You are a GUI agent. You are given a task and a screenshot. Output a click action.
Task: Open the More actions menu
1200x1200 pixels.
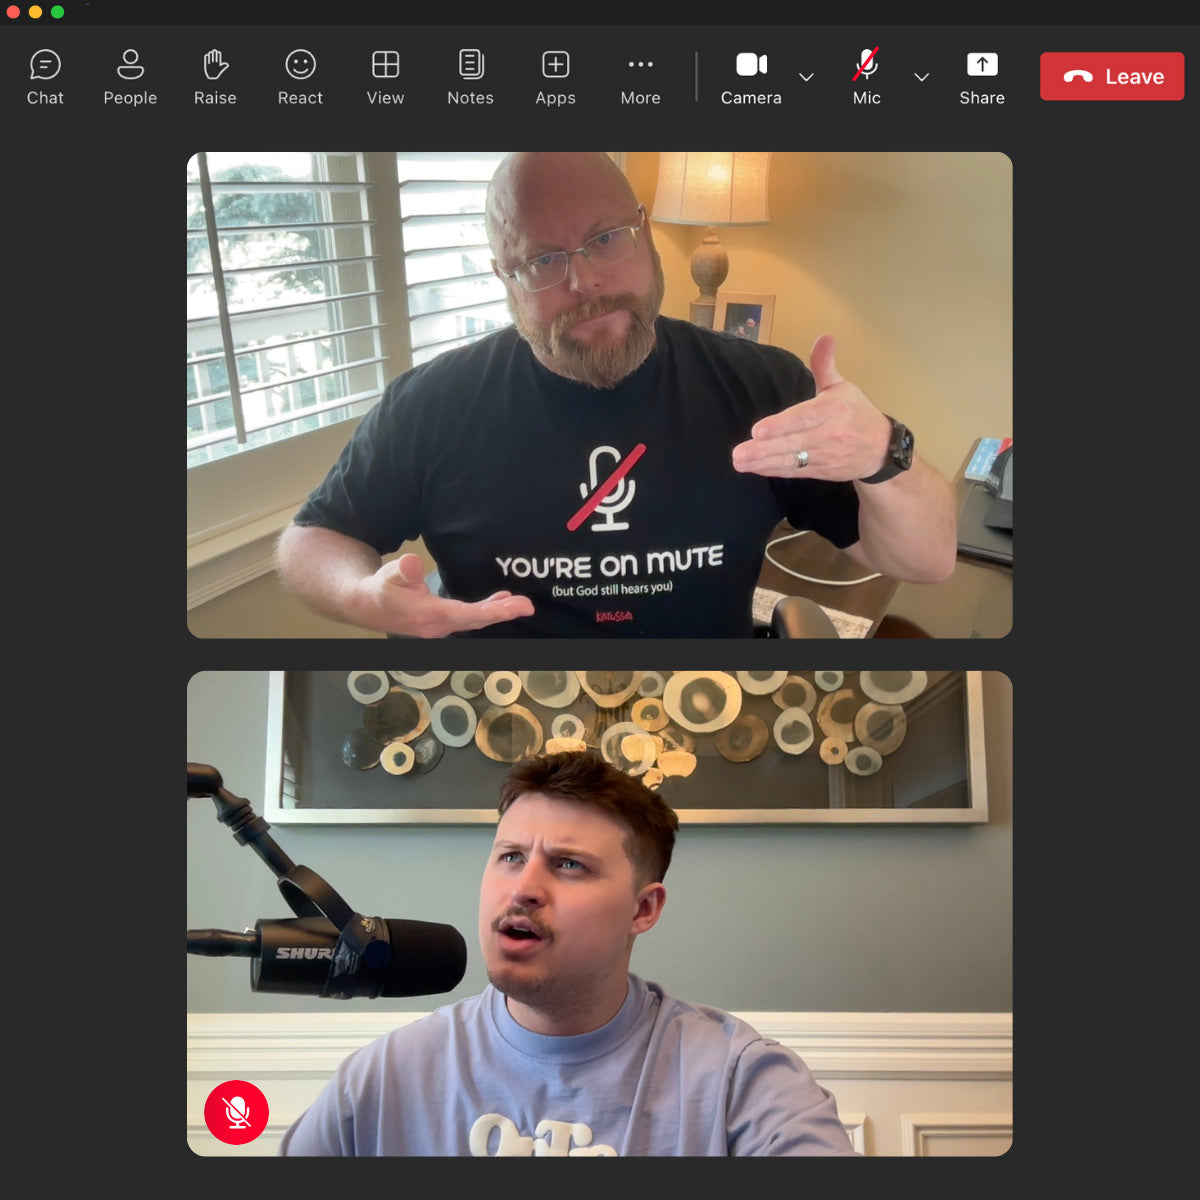(640, 77)
